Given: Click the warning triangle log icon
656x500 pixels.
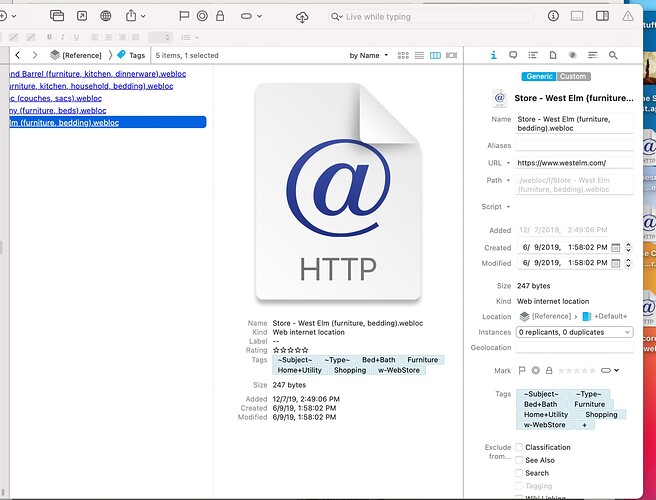Looking at the screenshot, I should click(628, 16).
